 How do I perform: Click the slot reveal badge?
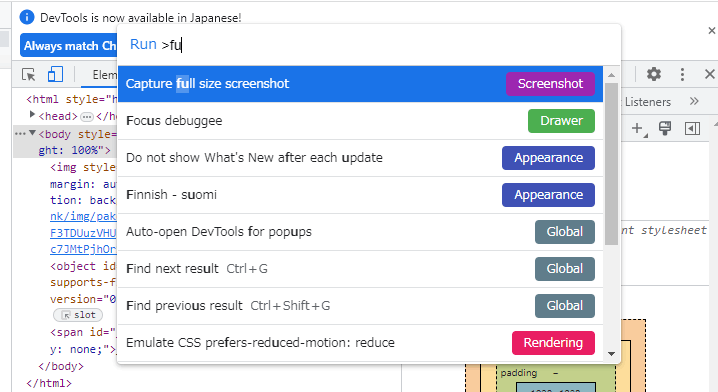click(x=78, y=315)
